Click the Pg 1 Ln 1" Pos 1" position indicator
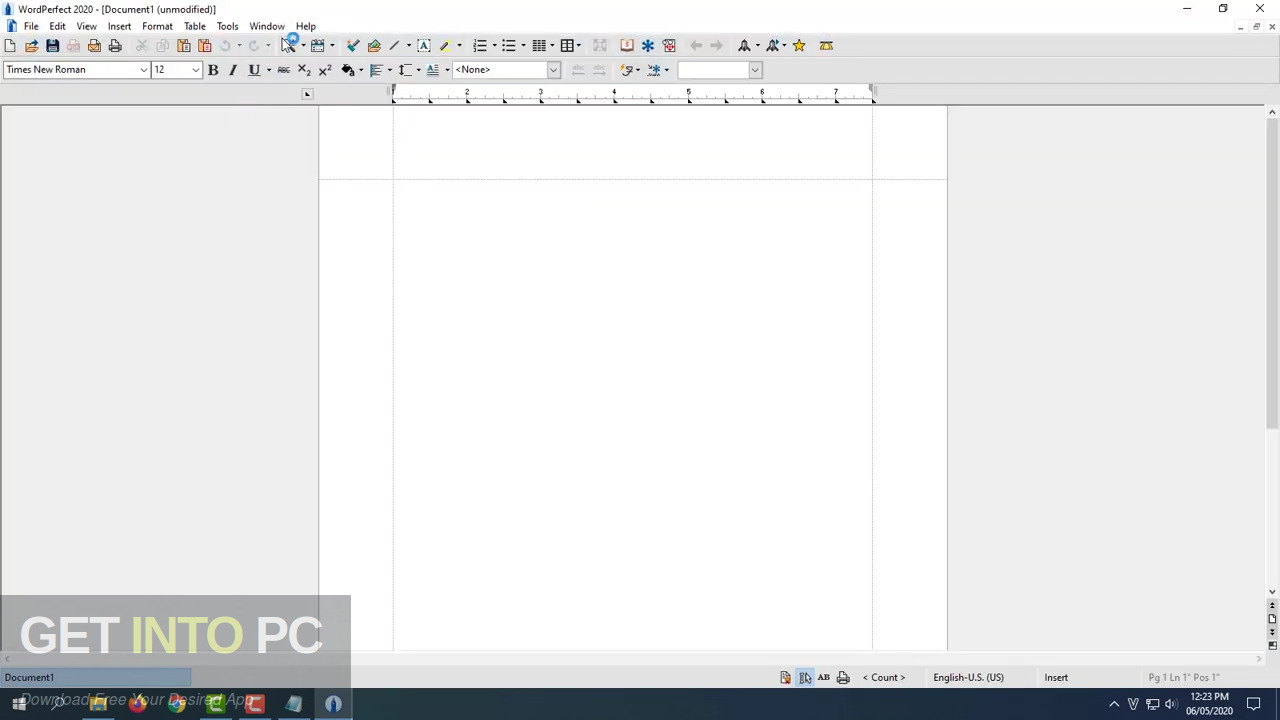 (x=1184, y=678)
